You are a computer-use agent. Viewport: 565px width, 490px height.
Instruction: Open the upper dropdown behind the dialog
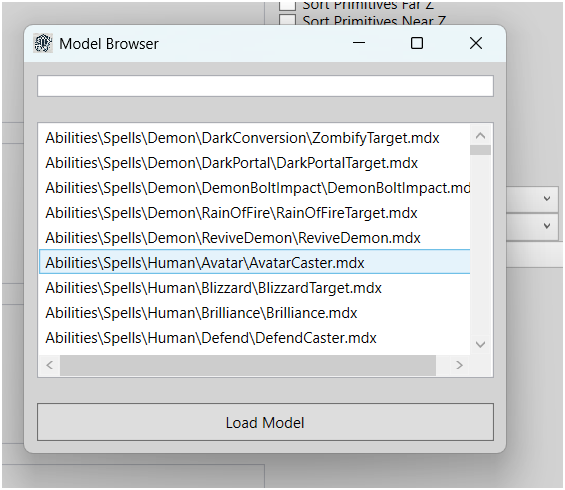[x=534, y=199]
